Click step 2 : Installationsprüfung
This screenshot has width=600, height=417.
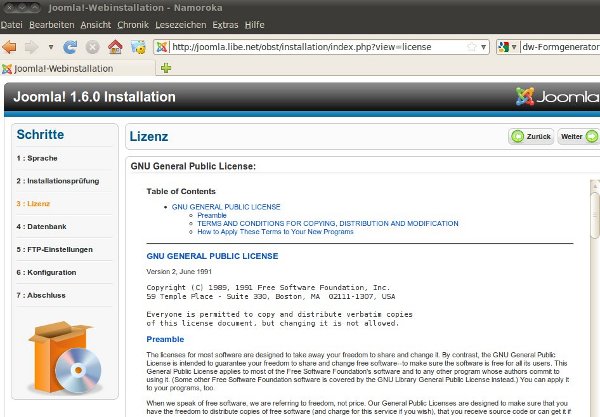tap(58, 181)
